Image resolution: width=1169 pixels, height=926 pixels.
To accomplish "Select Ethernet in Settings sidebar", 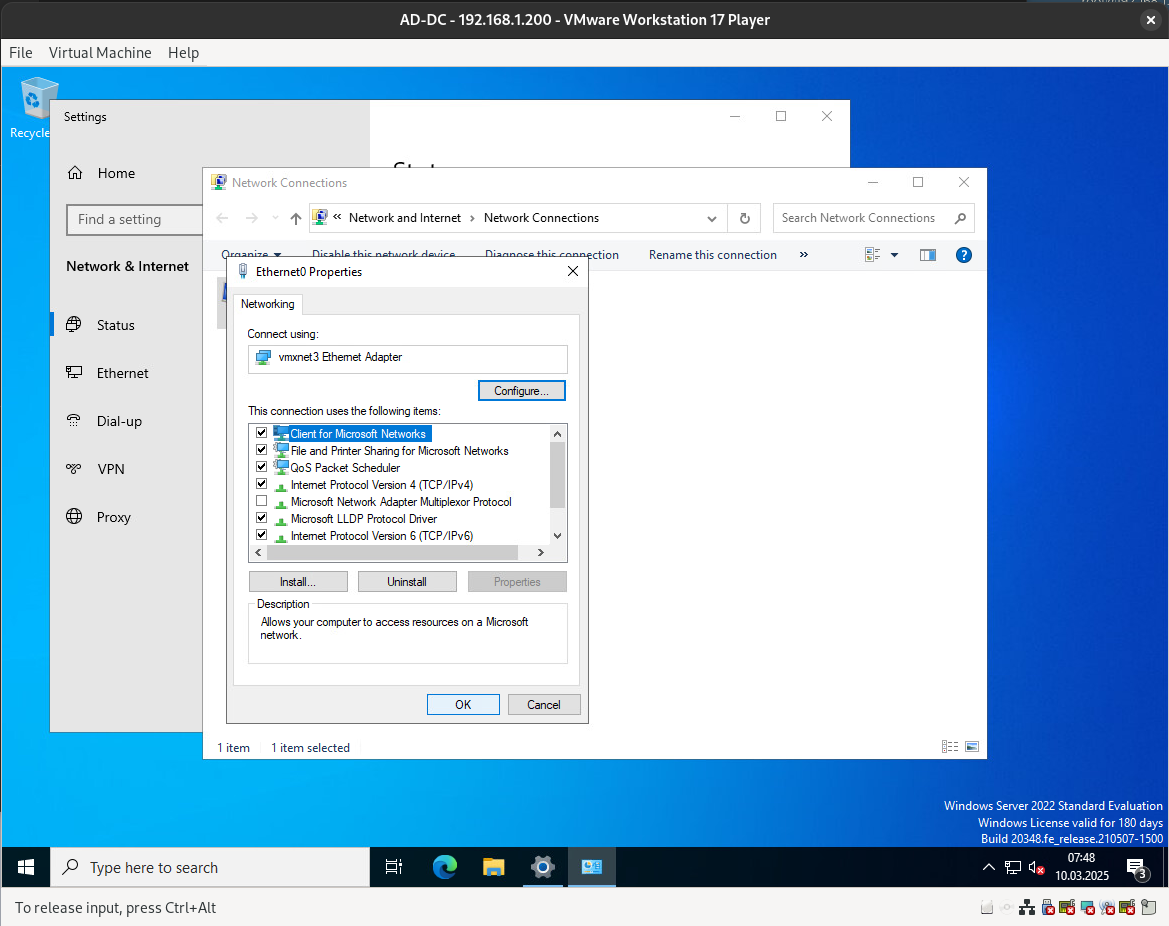I will pos(122,373).
